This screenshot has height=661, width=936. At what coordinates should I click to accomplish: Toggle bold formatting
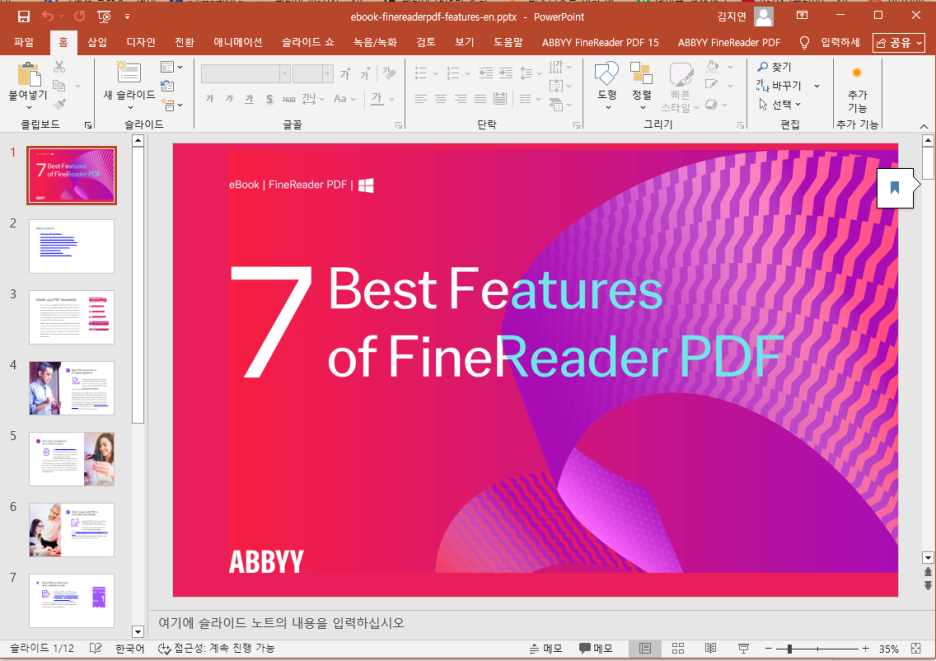point(210,99)
